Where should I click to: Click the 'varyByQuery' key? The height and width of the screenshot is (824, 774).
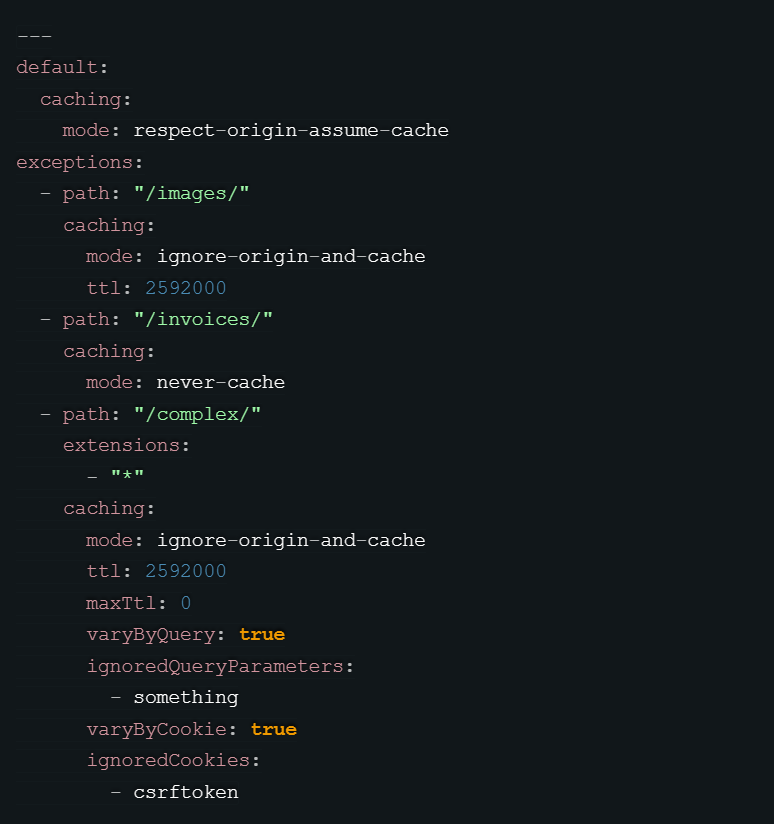click(x=150, y=634)
